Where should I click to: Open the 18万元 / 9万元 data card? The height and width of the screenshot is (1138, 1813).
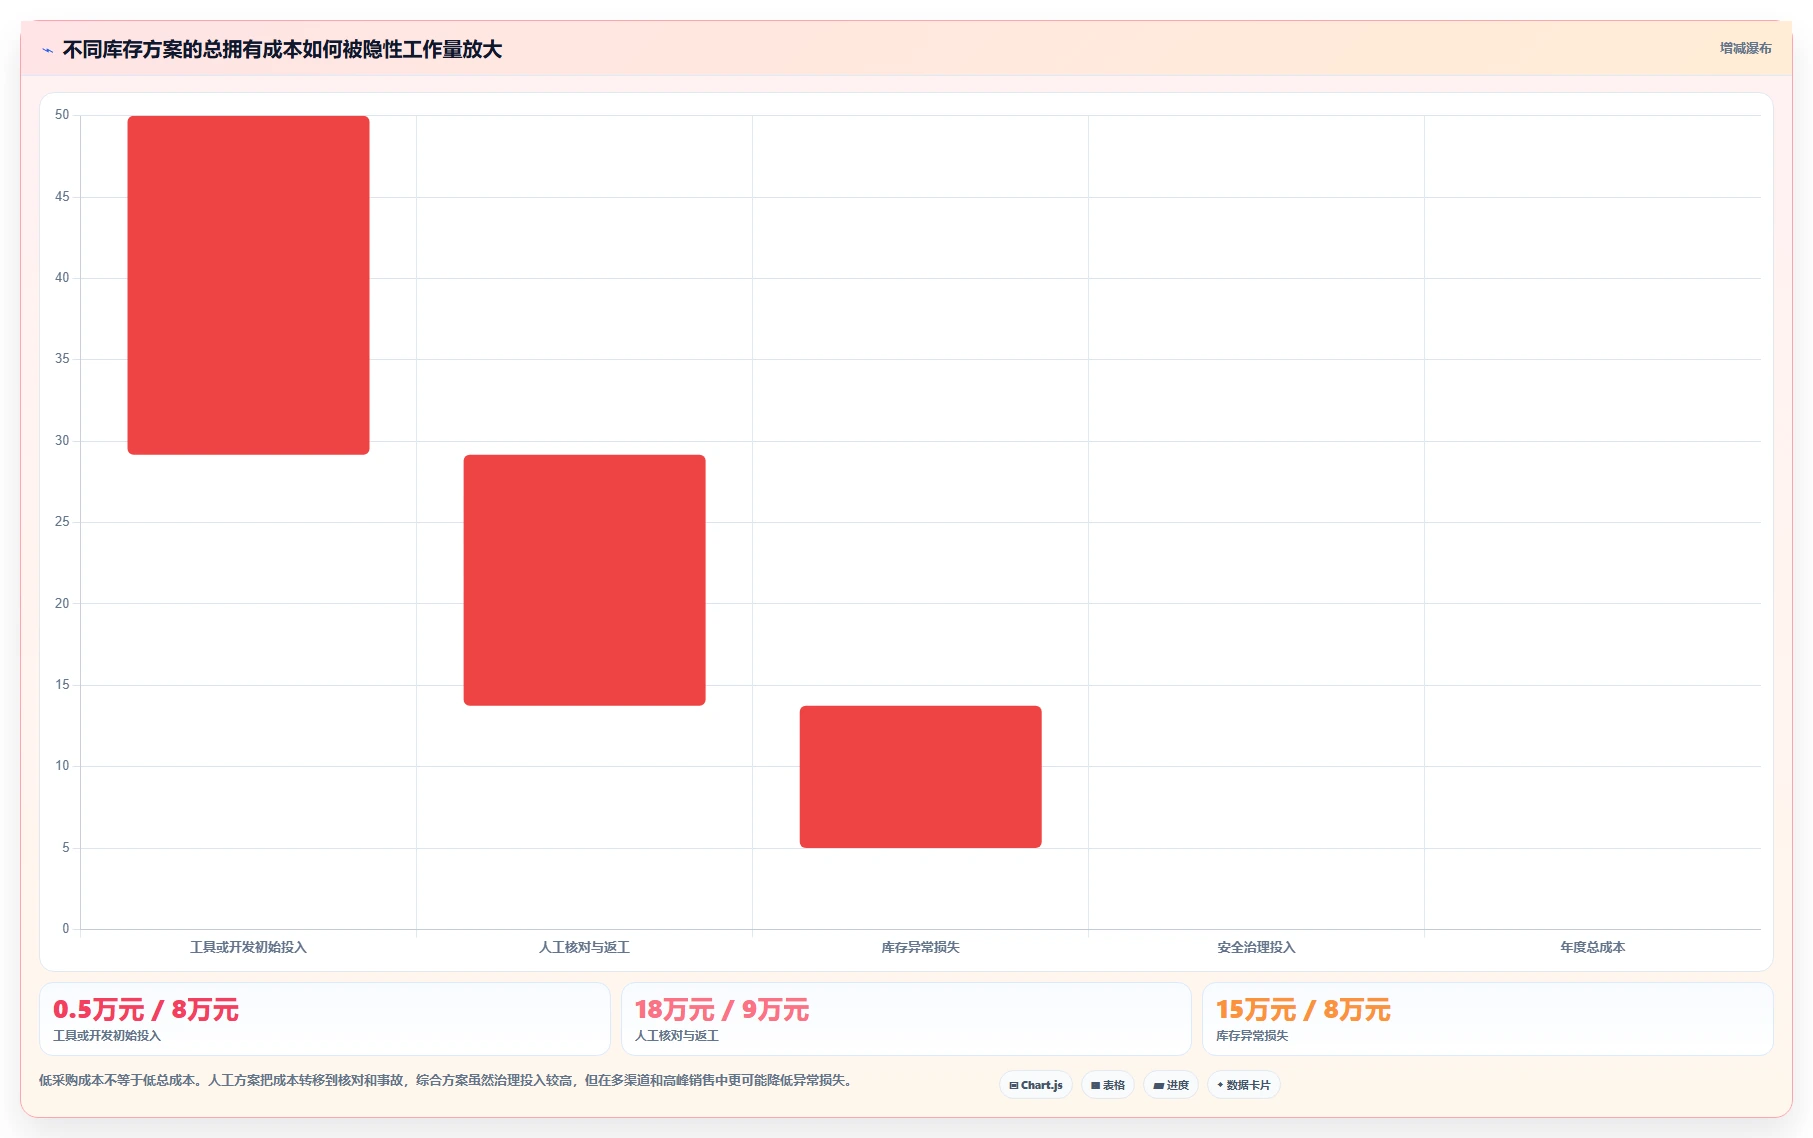click(906, 1019)
